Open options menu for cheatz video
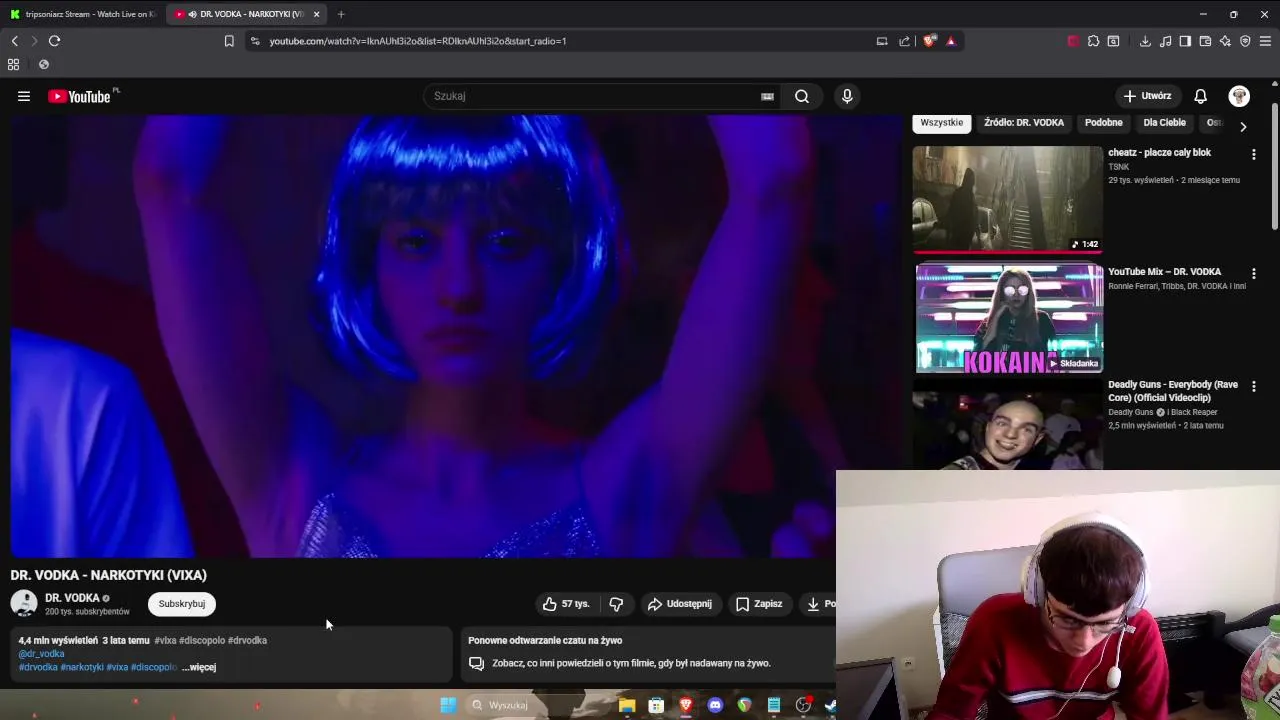 (1253, 154)
